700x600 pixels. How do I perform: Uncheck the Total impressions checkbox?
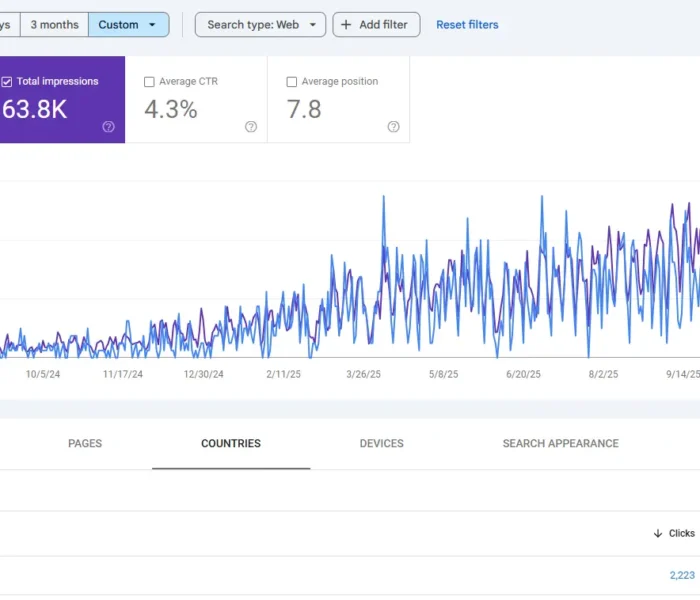(x=7, y=82)
